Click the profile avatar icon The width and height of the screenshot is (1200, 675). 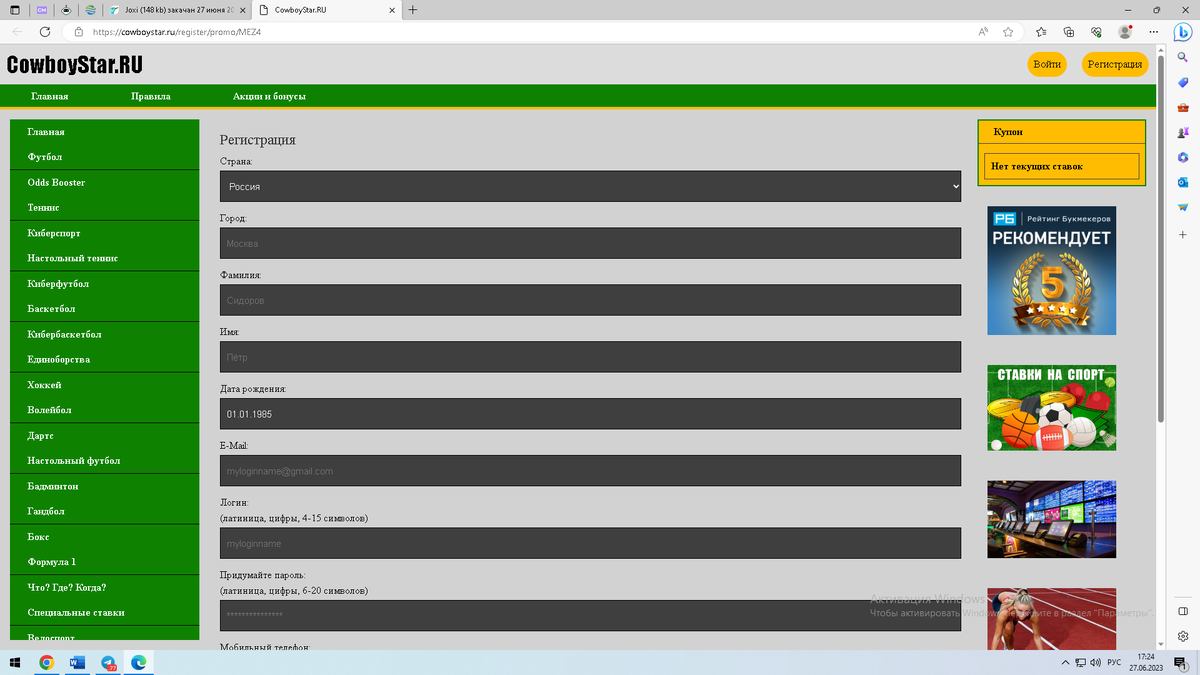pyautogui.click(x=1125, y=32)
